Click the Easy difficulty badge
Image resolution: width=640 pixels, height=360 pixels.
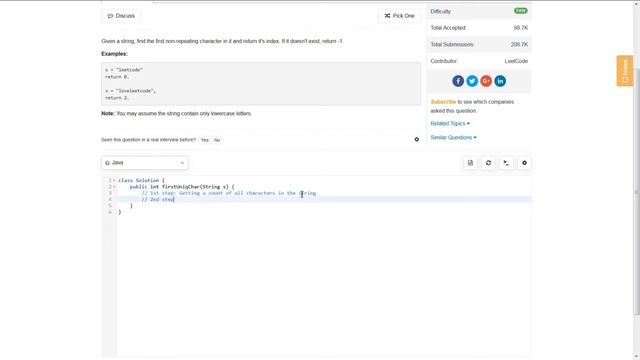coord(520,11)
